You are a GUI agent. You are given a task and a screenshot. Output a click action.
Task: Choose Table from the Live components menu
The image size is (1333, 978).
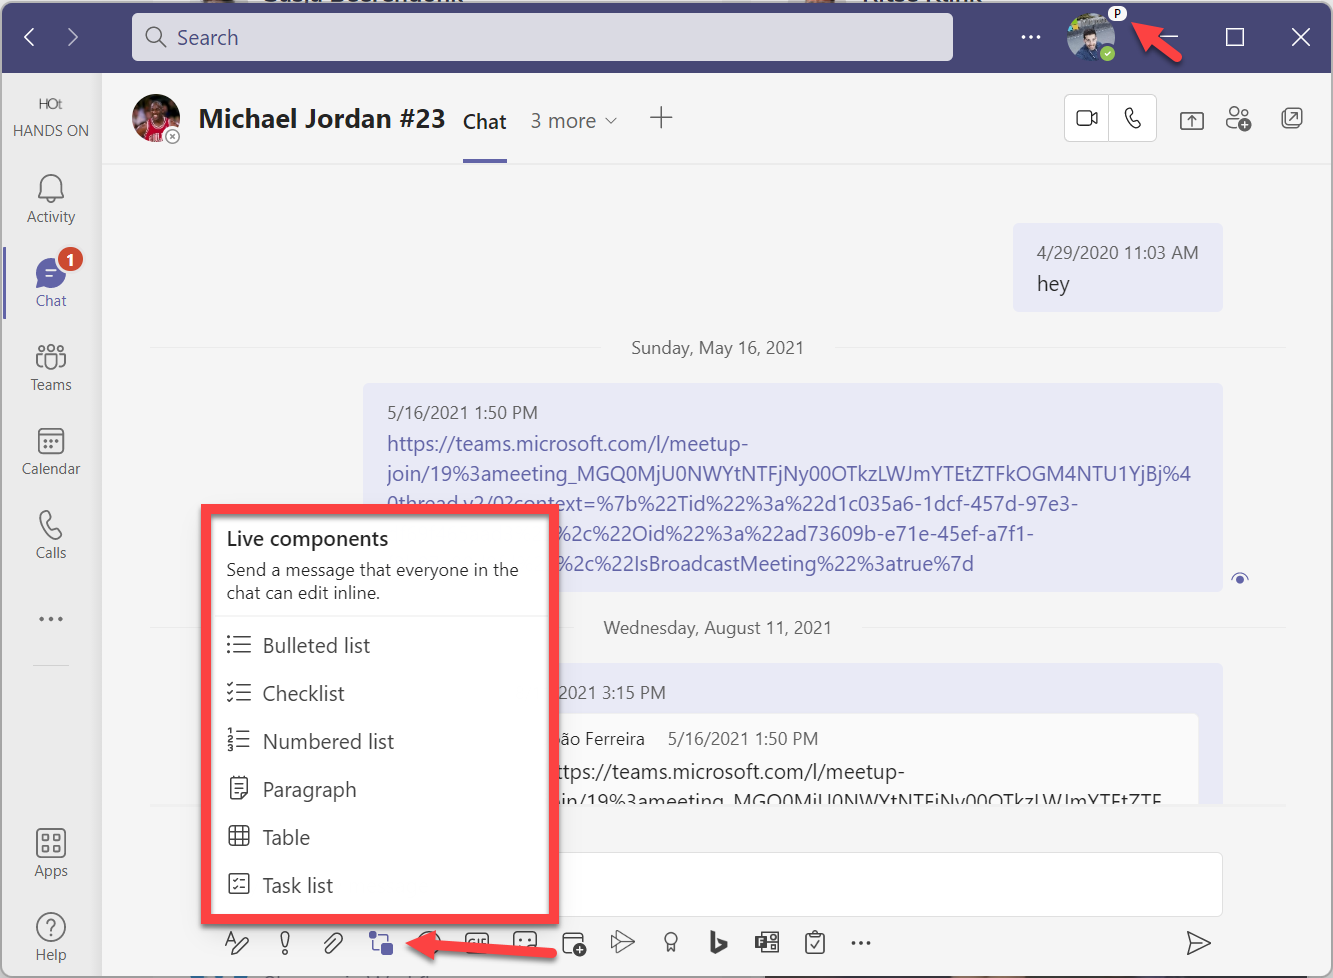(x=286, y=838)
